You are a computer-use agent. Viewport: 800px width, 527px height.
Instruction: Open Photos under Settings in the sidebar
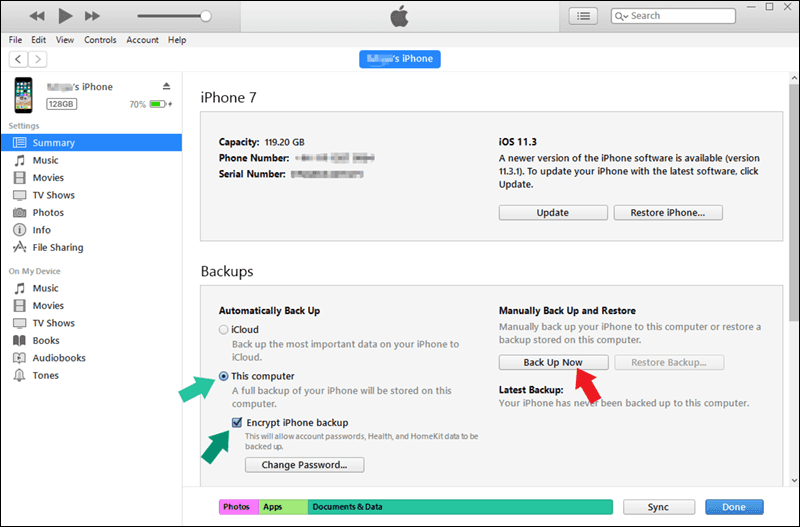tap(48, 212)
